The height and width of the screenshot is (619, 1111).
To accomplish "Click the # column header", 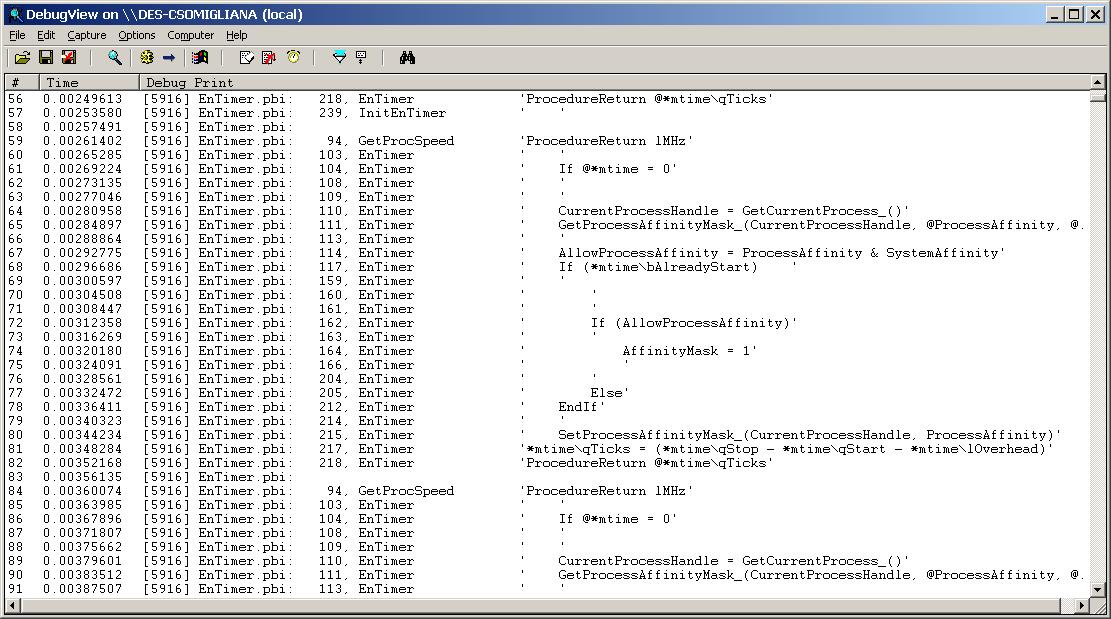I will [x=22, y=82].
